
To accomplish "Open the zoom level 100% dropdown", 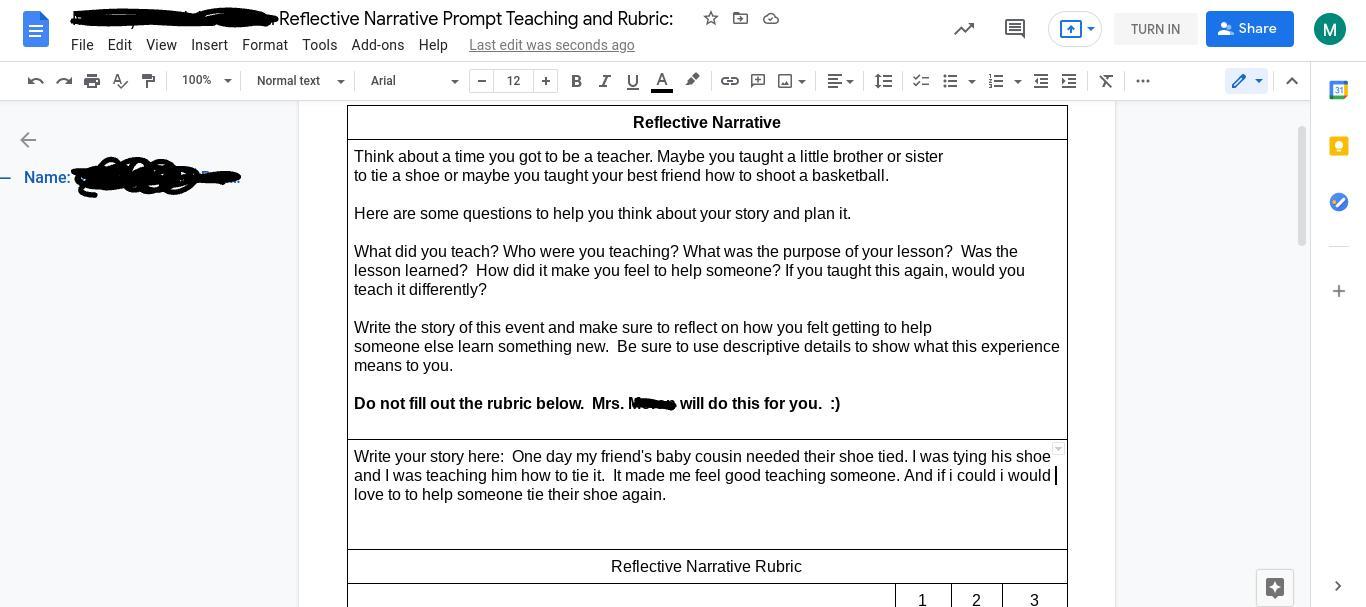I will pyautogui.click(x=206, y=81).
